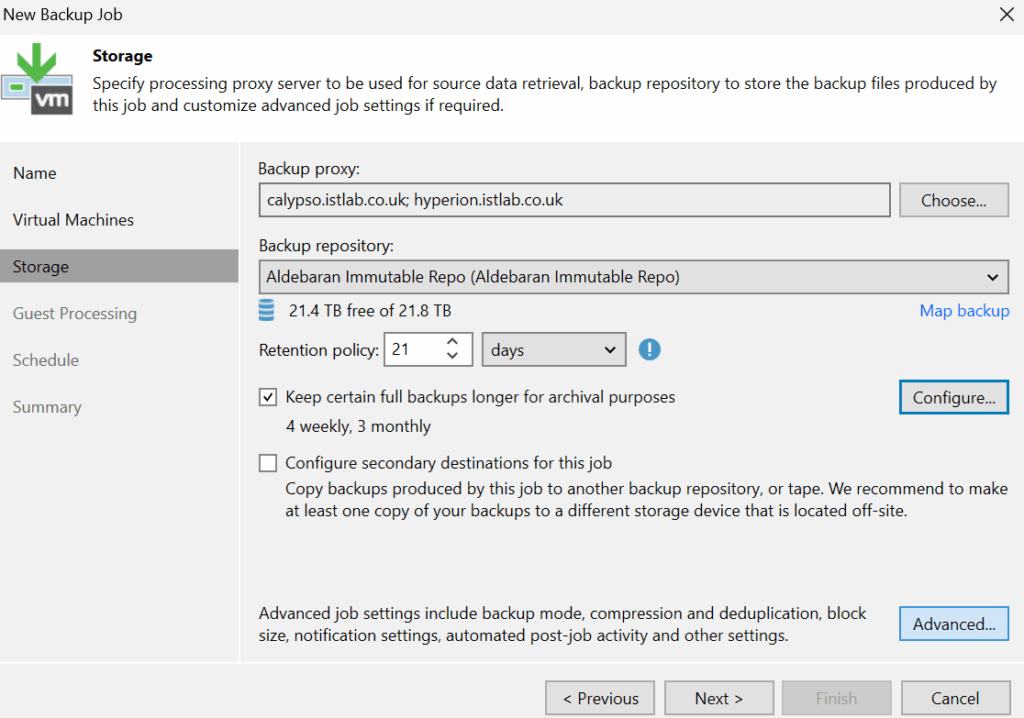Screen dimensions: 1024x718
Task: Open the Backup repository dropdown
Action: coord(633,277)
